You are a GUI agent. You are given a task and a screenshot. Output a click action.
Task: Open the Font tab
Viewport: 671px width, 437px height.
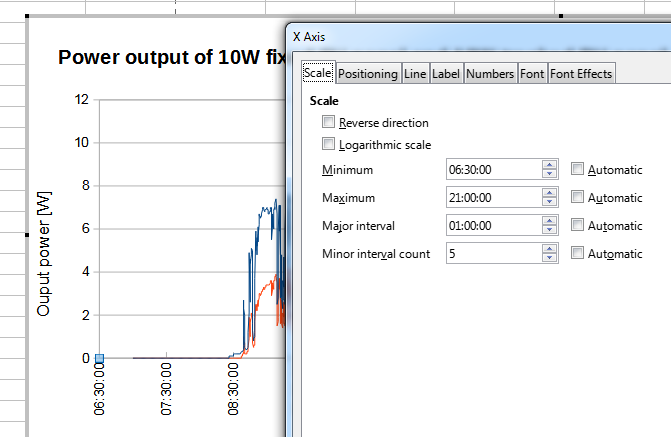[x=532, y=74]
